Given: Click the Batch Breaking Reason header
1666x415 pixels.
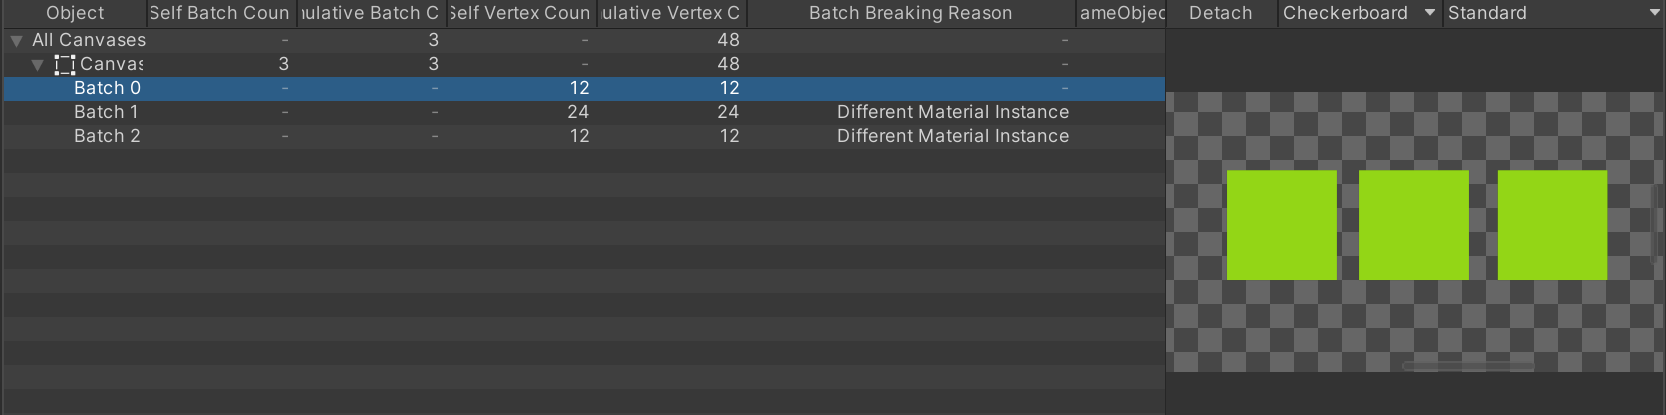Looking at the screenshot, I should pyautogui.click(x=911, y=13).
